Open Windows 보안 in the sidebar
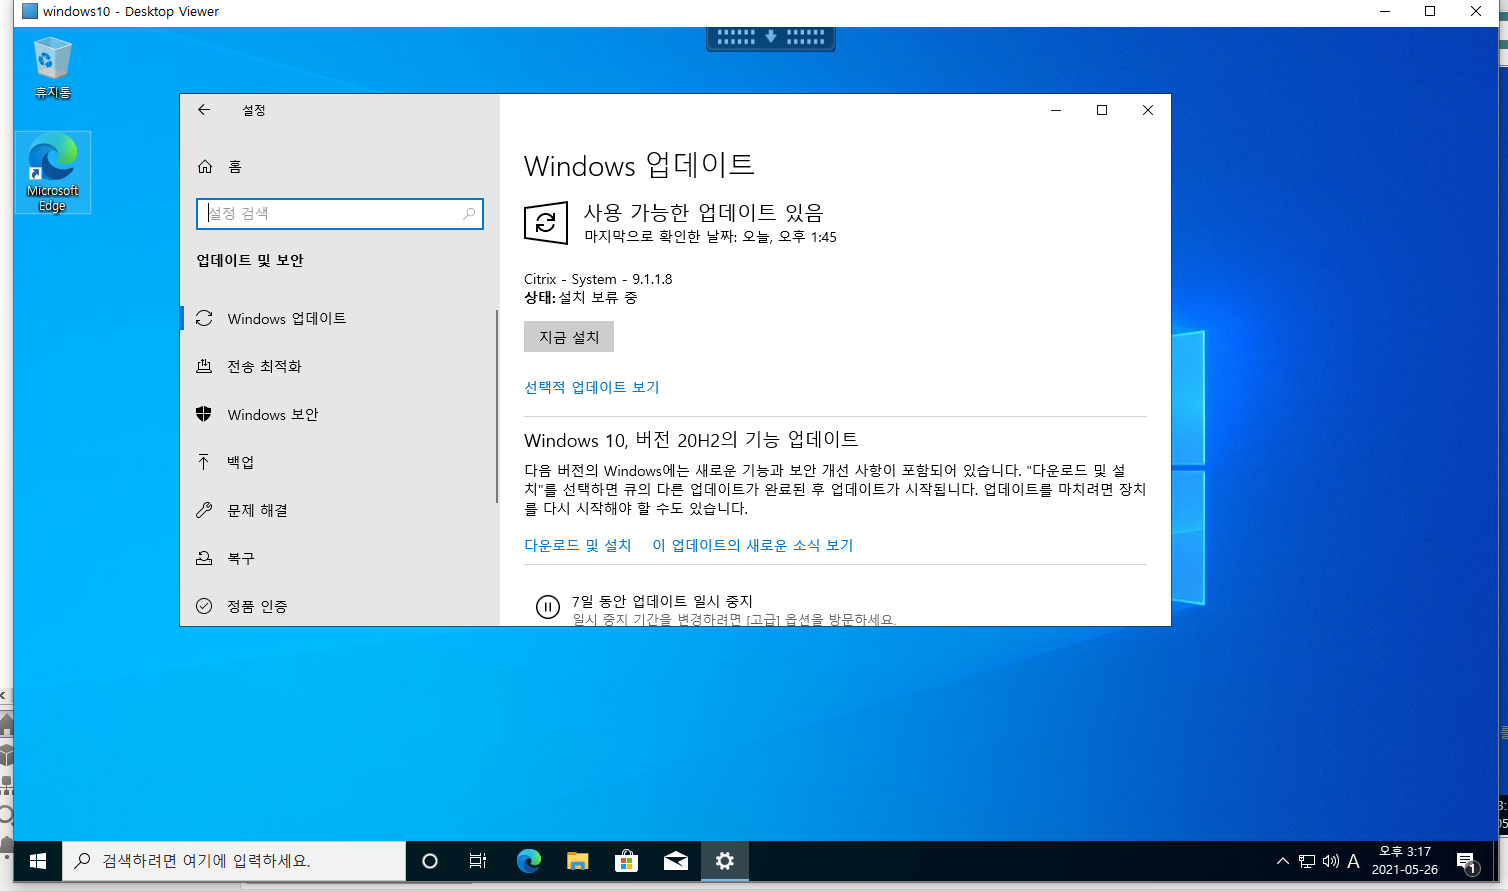 click(x=338, y=414)
